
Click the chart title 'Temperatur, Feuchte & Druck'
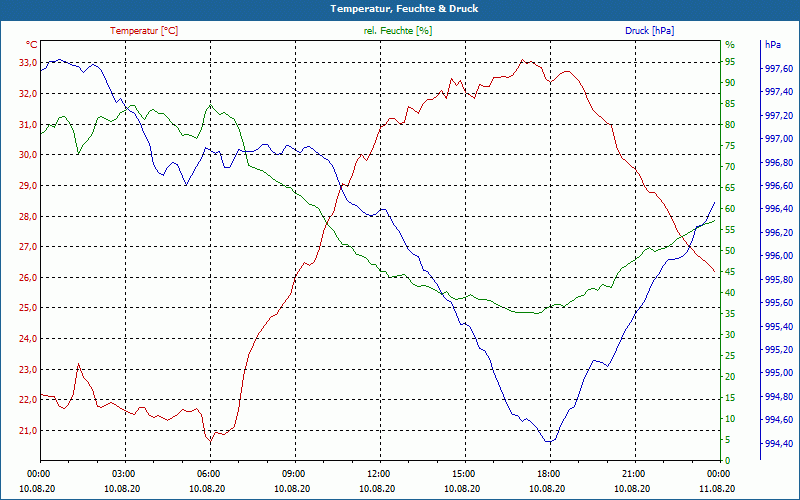click(404, 9)
